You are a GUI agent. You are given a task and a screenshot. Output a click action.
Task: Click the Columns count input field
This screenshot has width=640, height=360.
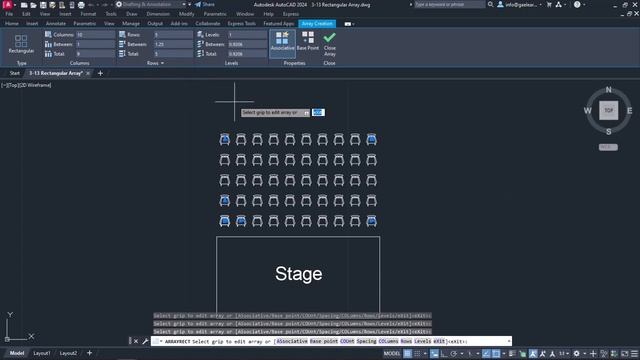(x=96, y=35)
